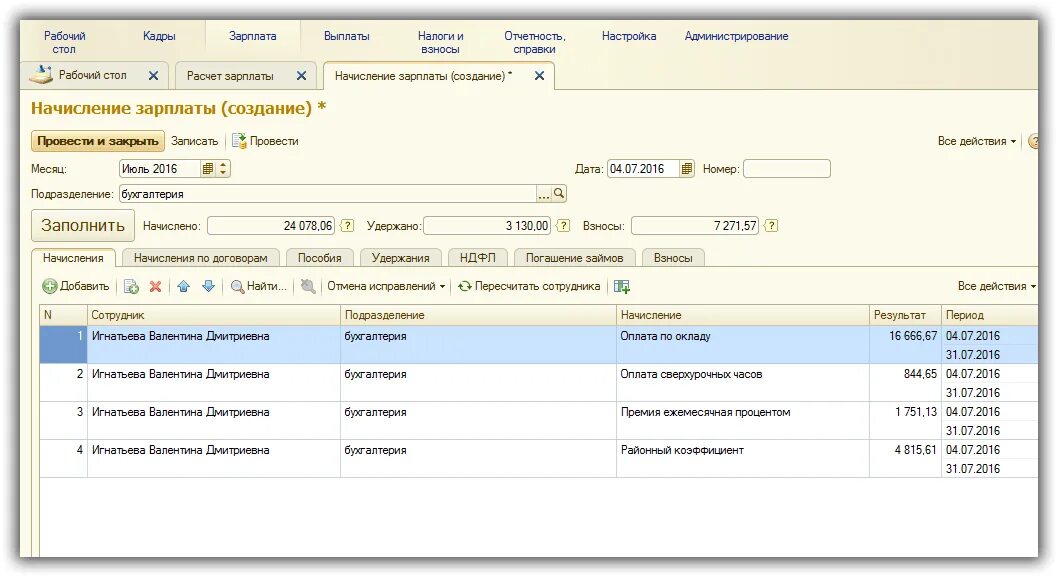
Task: Select the Погашение займов tab
Action: pos(574,258)
